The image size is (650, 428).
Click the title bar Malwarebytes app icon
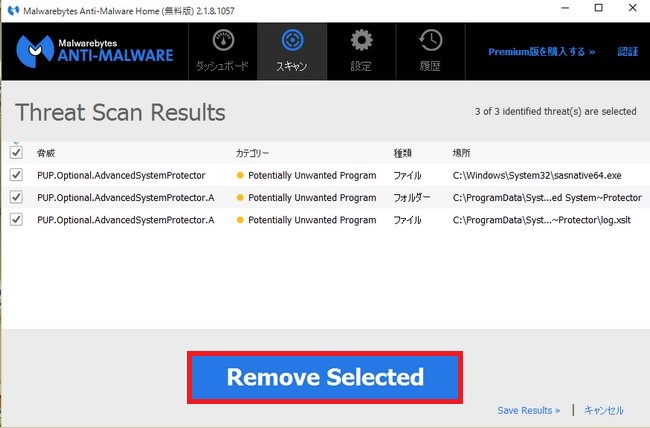(x=13, y=10)
